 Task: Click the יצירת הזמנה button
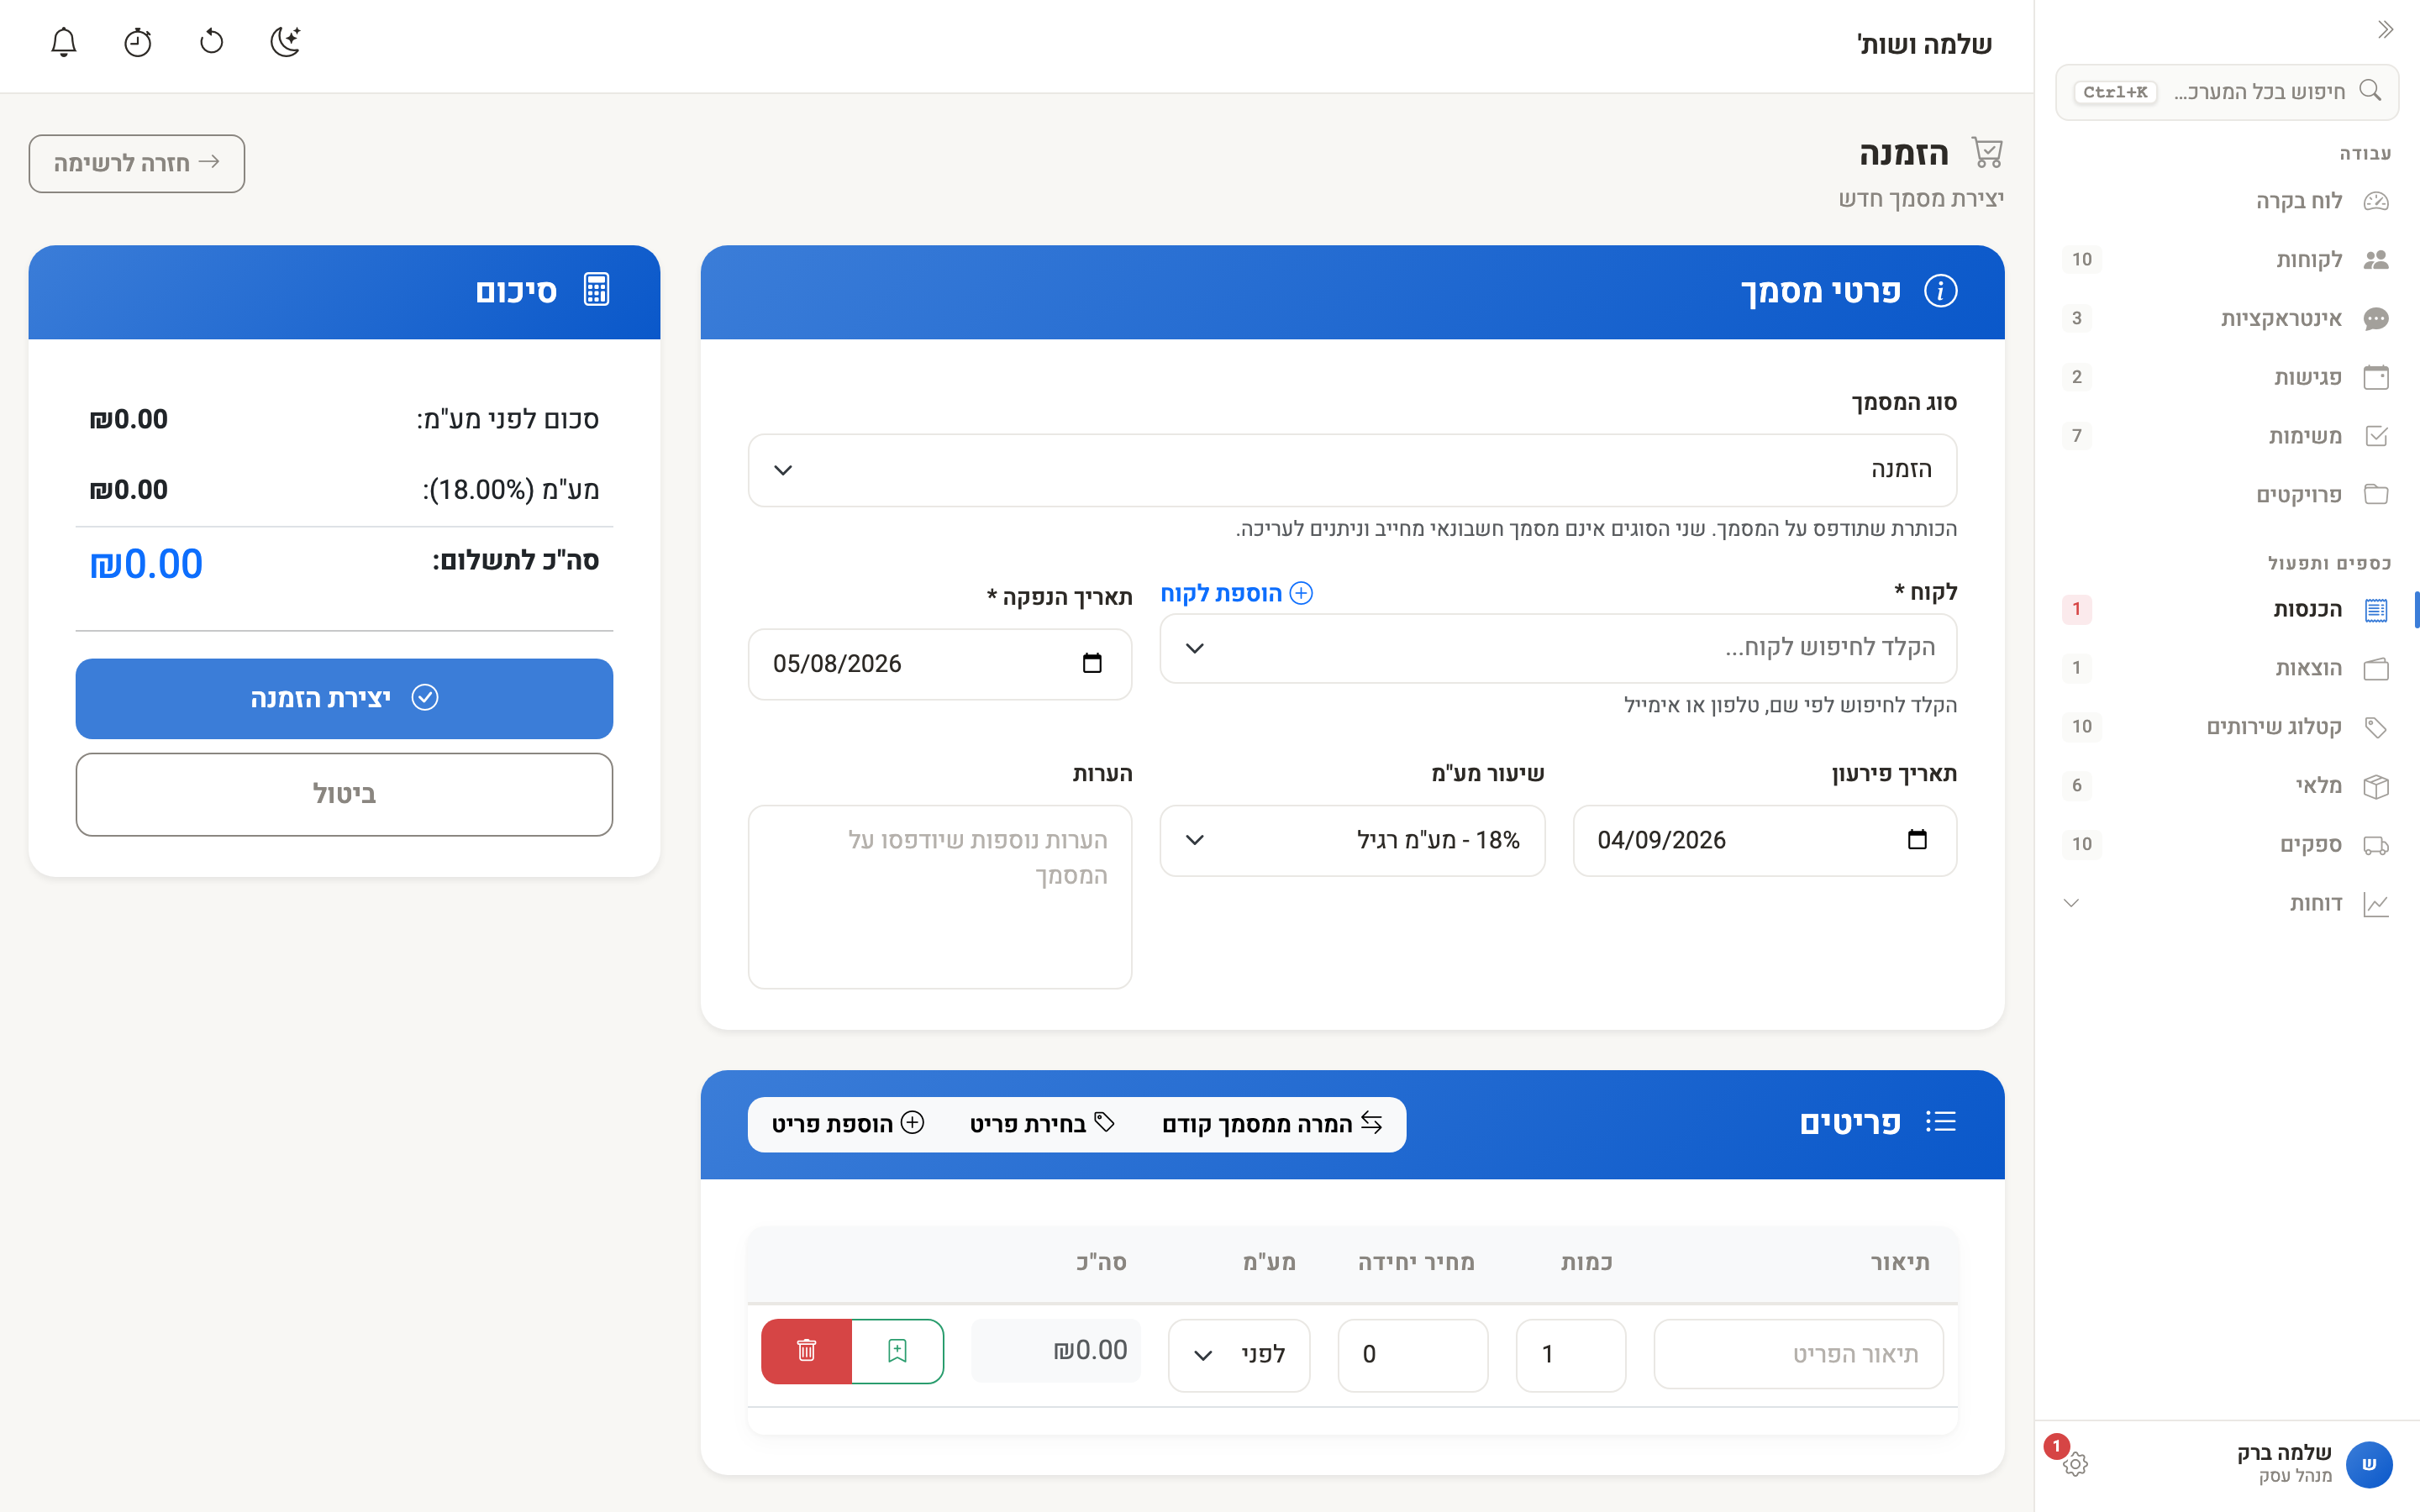344,698
